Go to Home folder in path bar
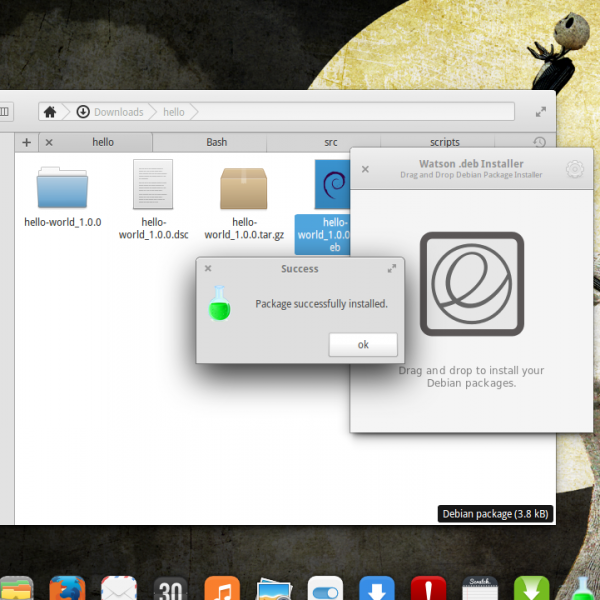This screenshot has width=600, height=600. (49, 112)
